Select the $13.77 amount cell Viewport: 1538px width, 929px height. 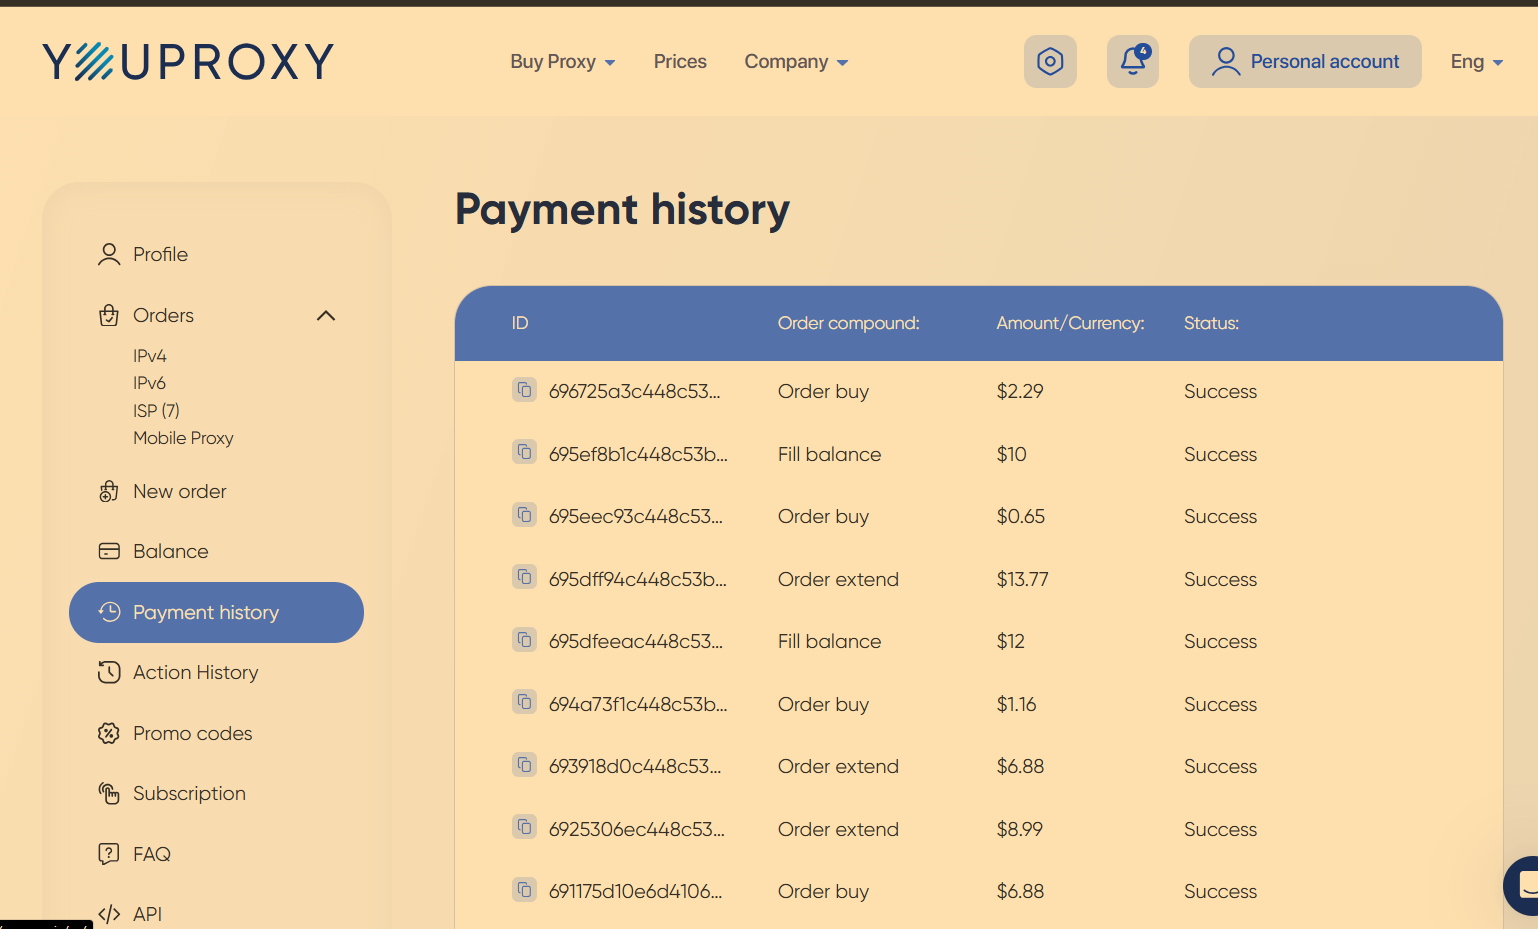[1022, 580]
